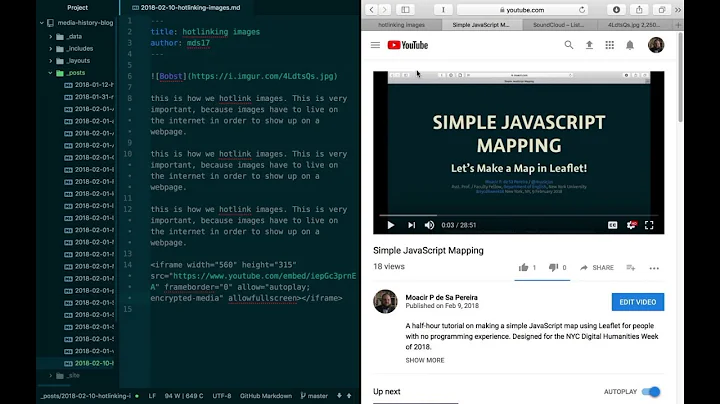This screenshot has width=720, height=404.
Task: Collapse the media-history-blog project root
Action: point(42,22)
